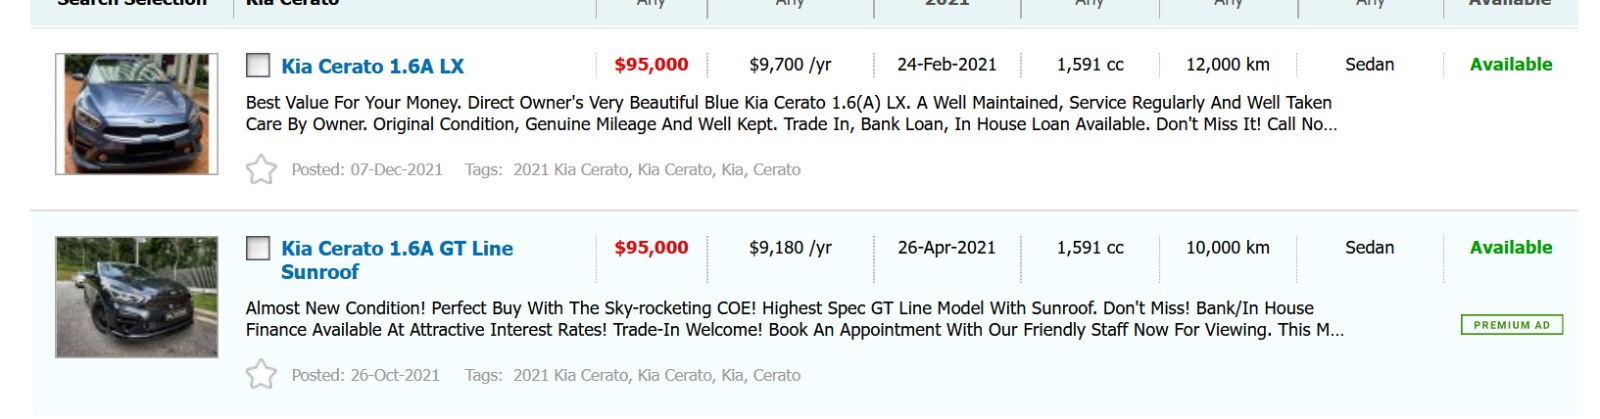Viewport: 1600px width, 419px height.
Task: Open the dark grey GT Line car photo
Action: tap(136, 297)
